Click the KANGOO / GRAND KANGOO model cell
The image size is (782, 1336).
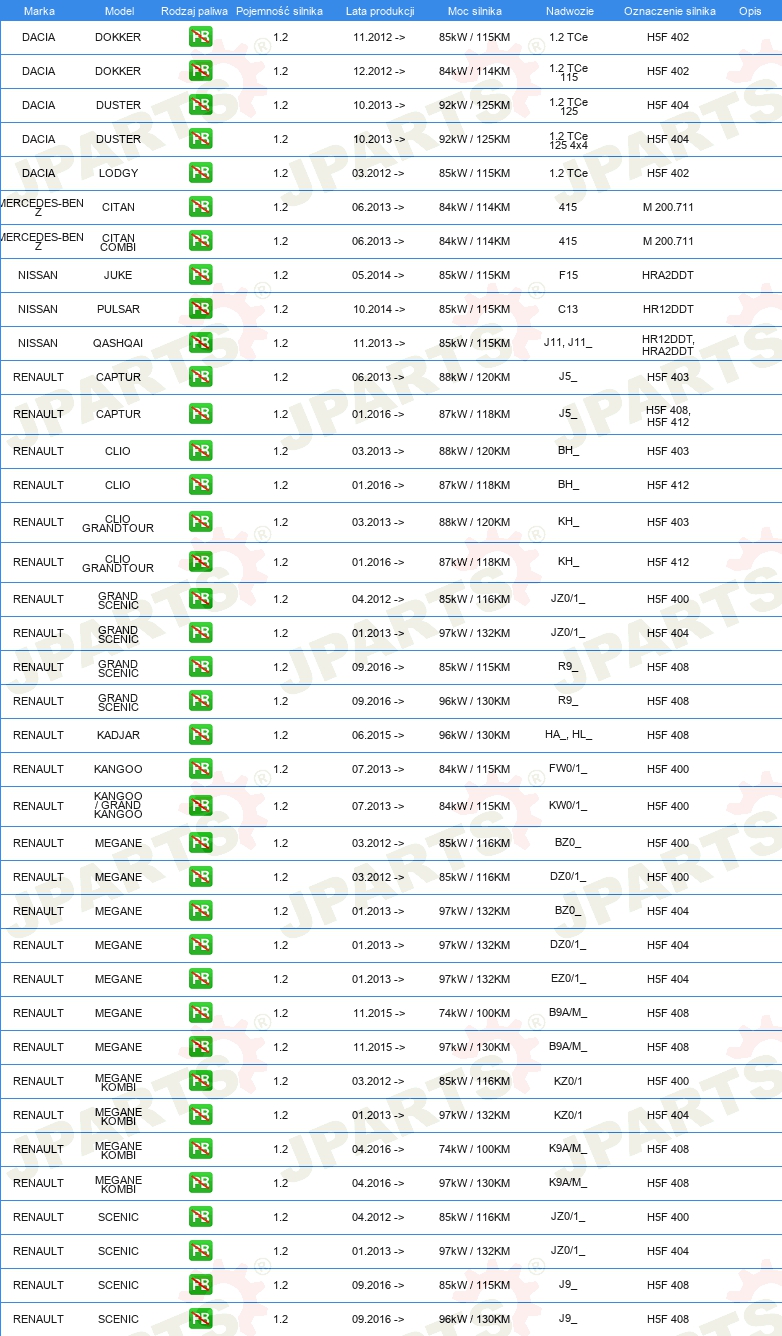pos(118,806)
